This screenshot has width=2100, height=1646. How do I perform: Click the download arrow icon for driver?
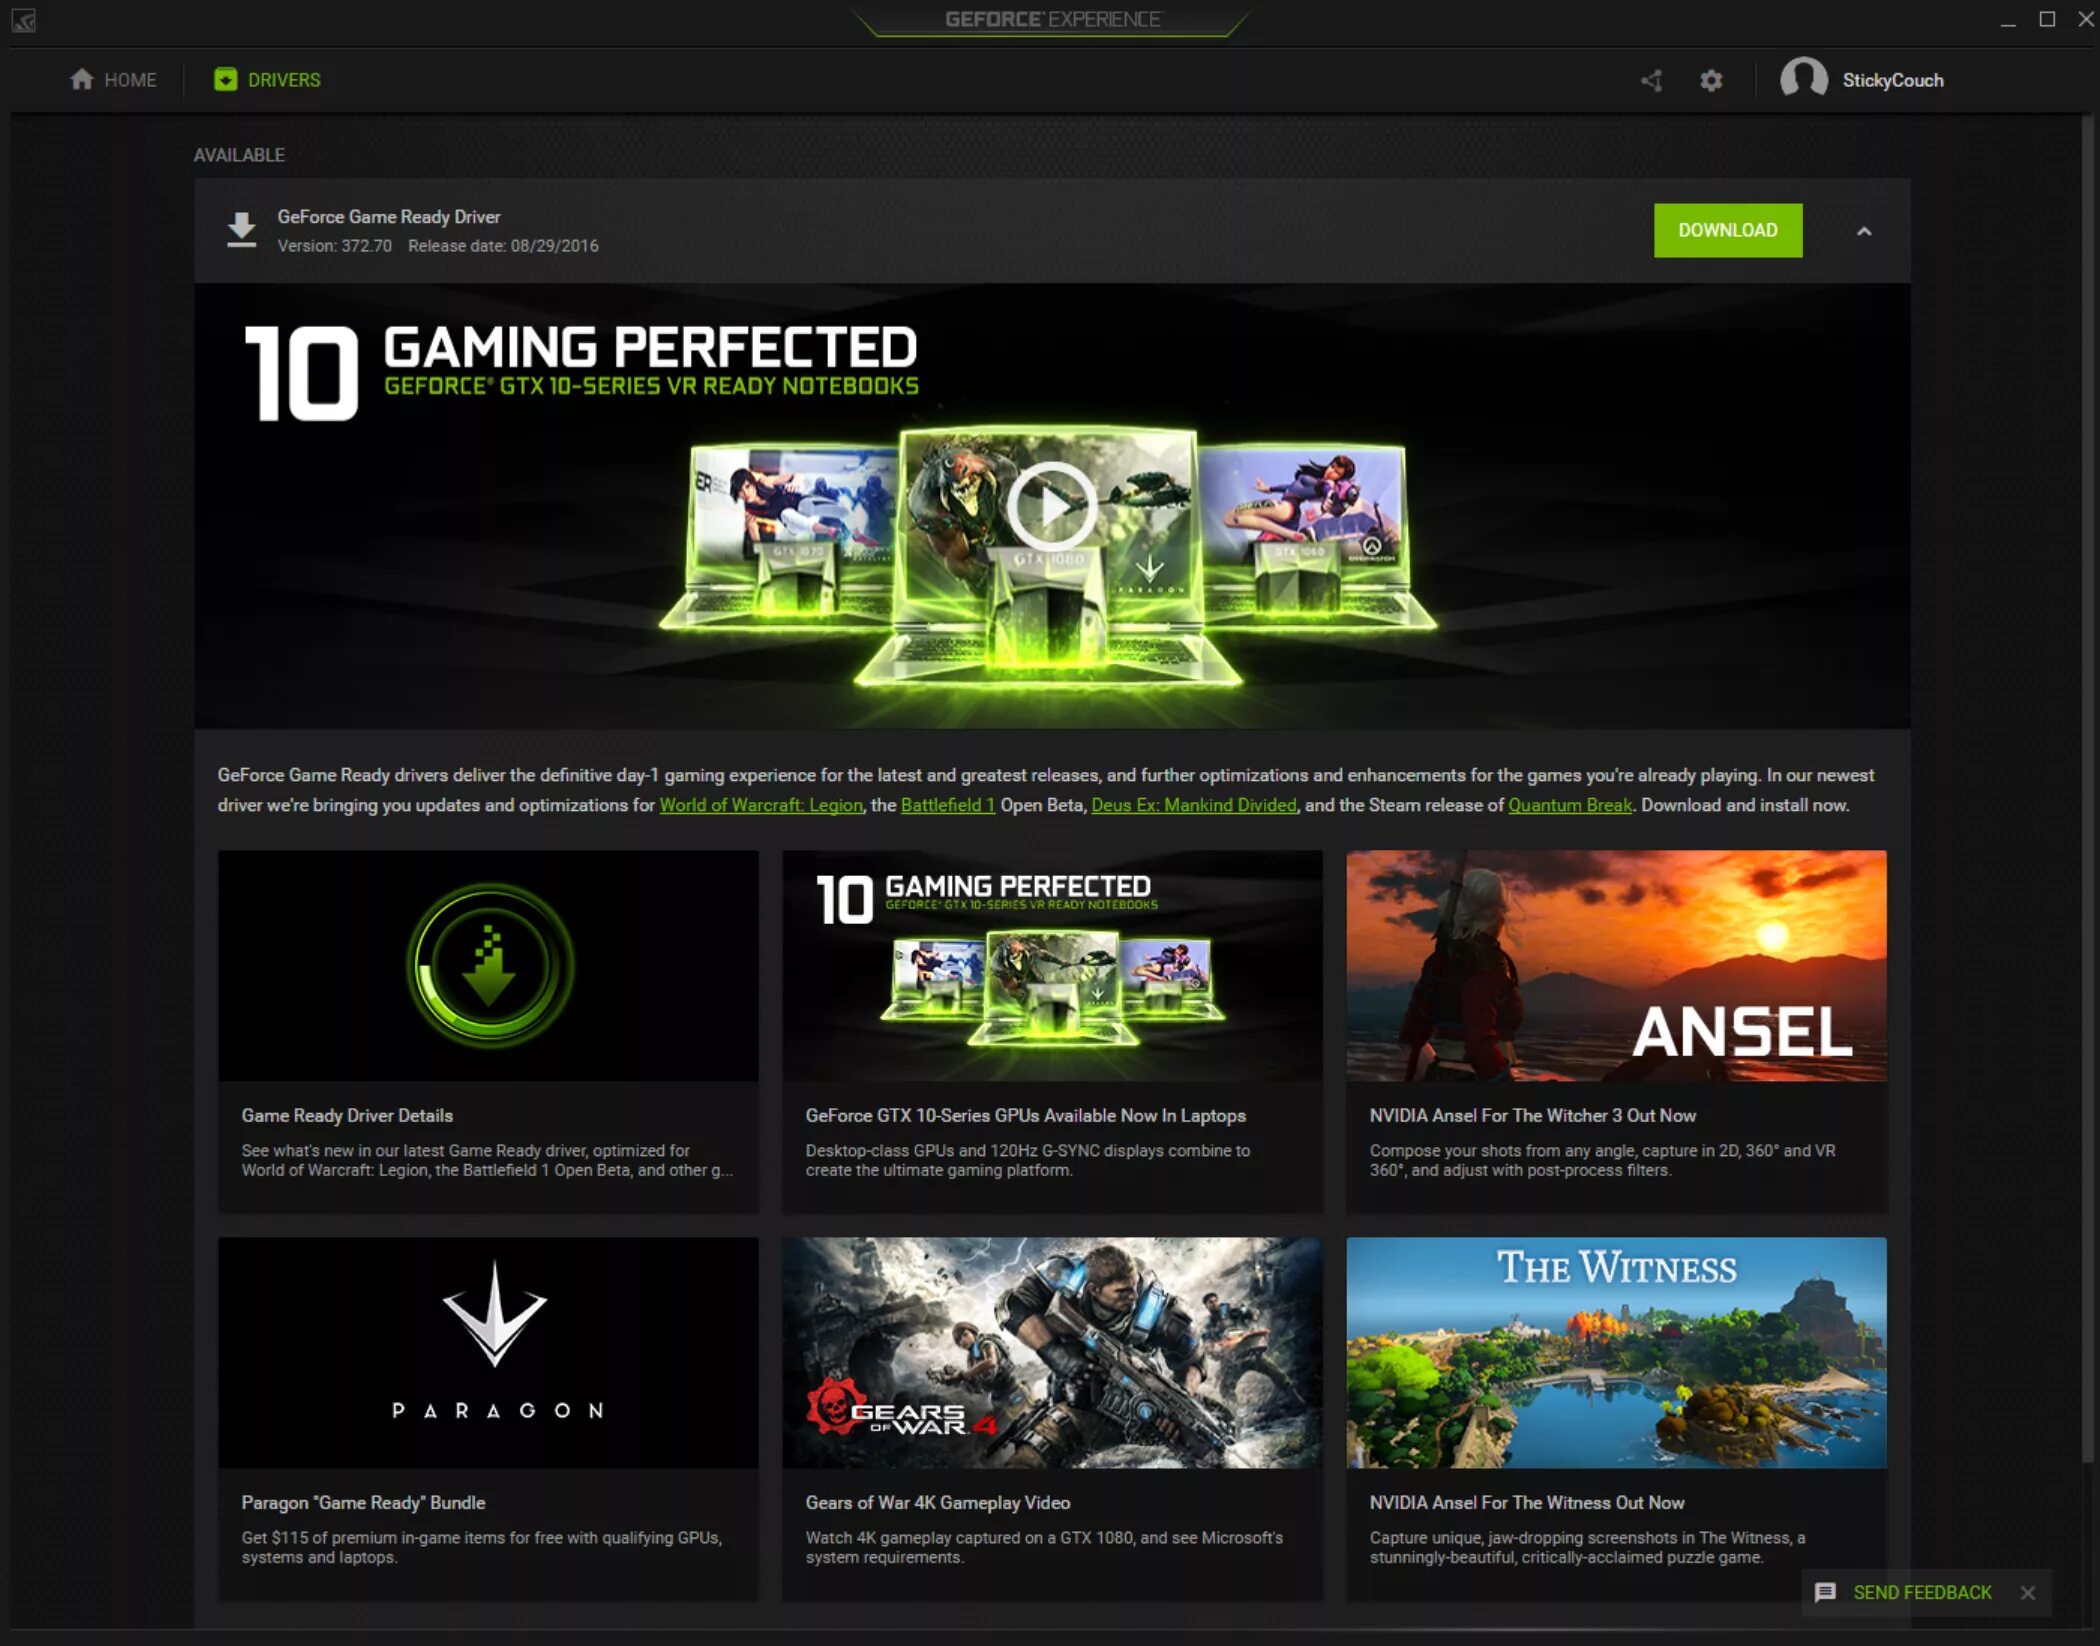[x=242, y=230]
